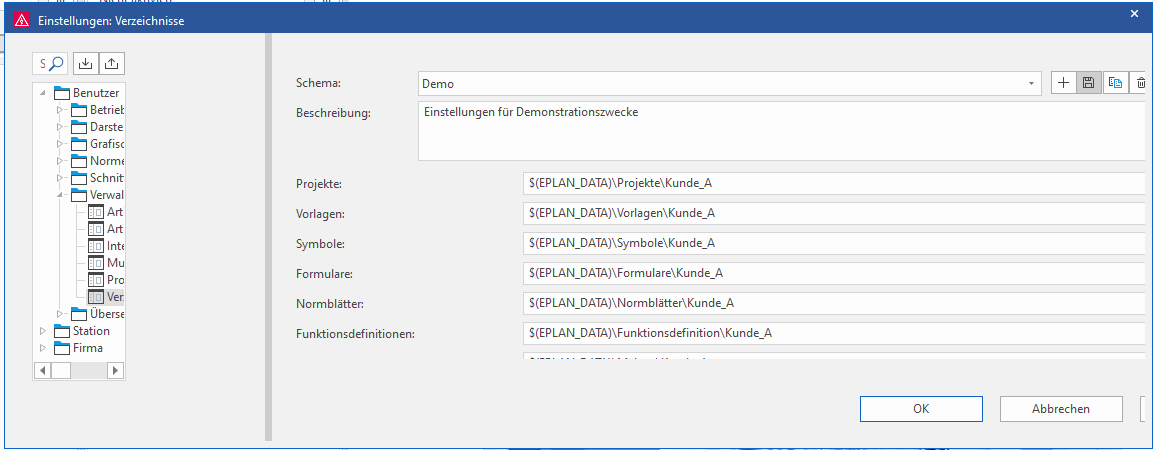Save the schema using the floppy disk icon
Viewport: 1155px width, 450px height.
pos(1089,83)
